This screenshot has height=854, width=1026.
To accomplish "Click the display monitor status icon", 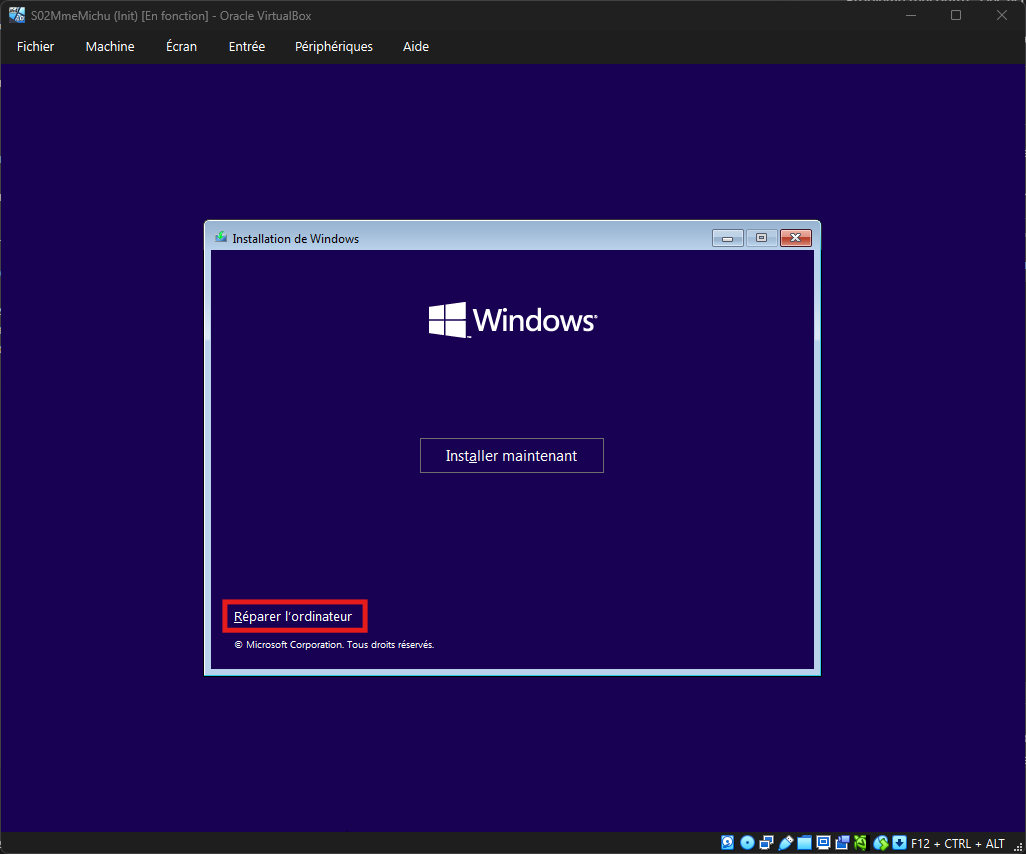I will (x=824, y=842).
